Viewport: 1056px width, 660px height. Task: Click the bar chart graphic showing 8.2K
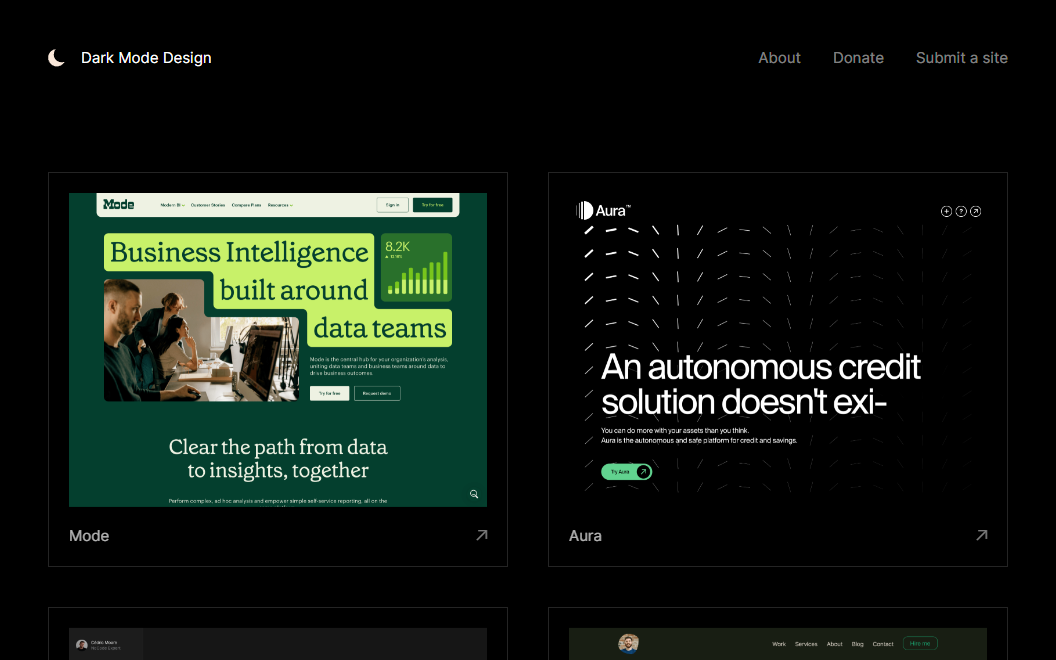tap(417, 268)
